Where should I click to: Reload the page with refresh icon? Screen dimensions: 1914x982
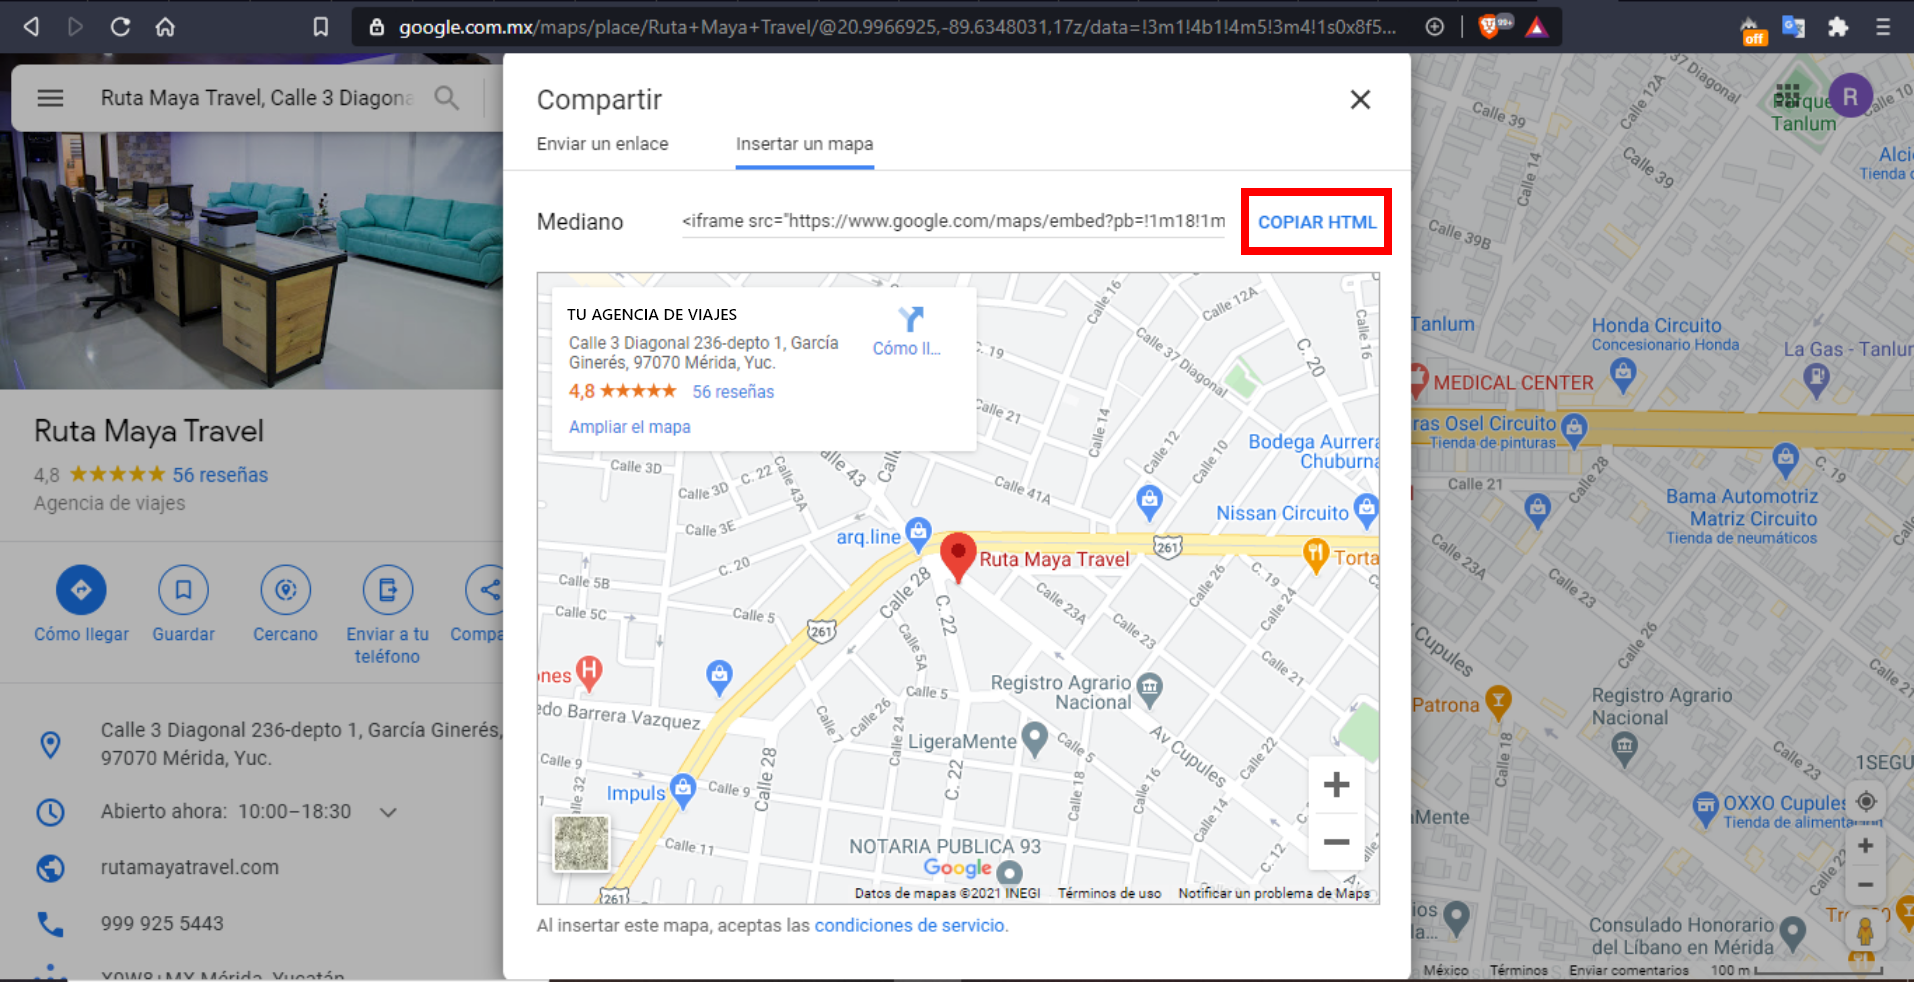120,27
